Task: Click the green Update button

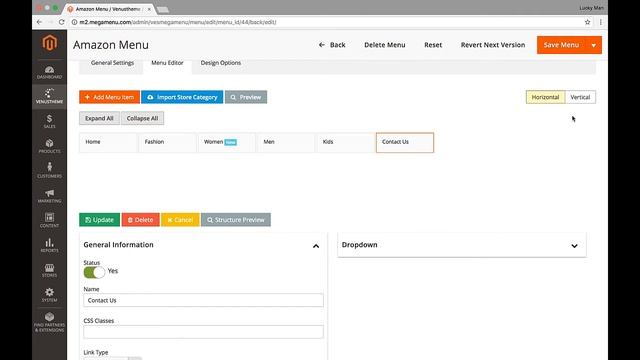Action: click(100, 220)
